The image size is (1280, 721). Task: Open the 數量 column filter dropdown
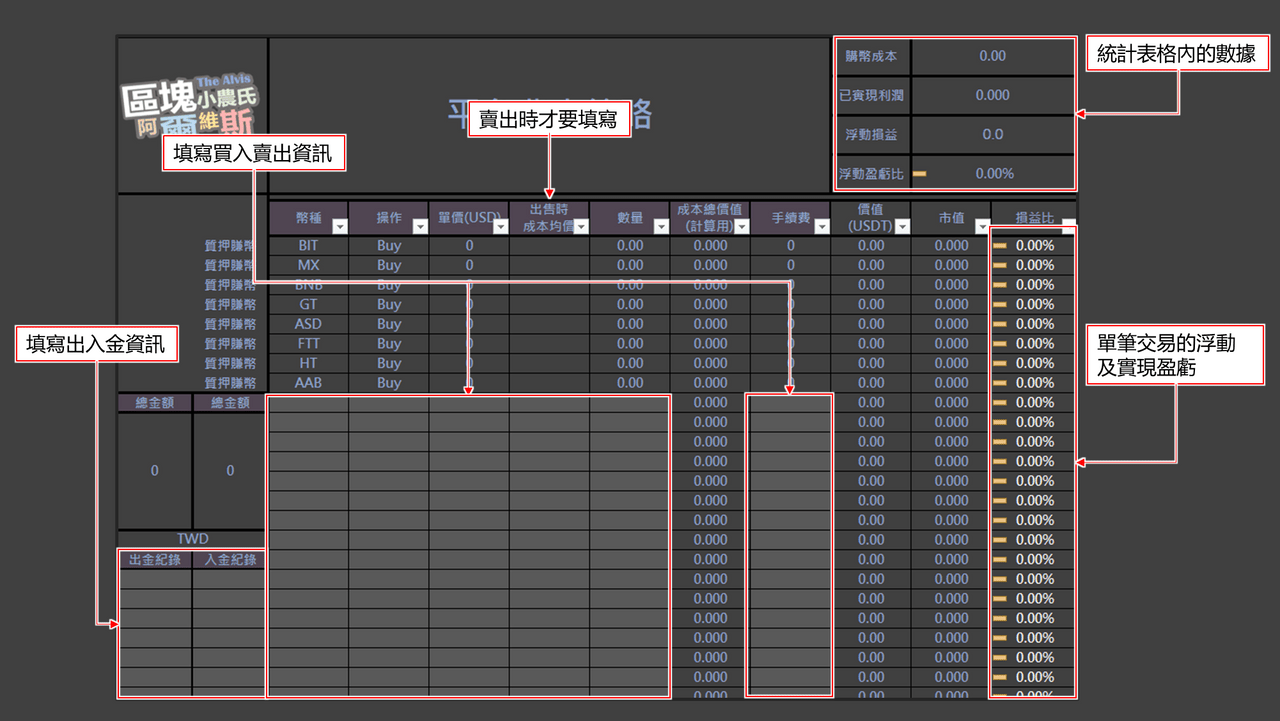click(660, 227)
